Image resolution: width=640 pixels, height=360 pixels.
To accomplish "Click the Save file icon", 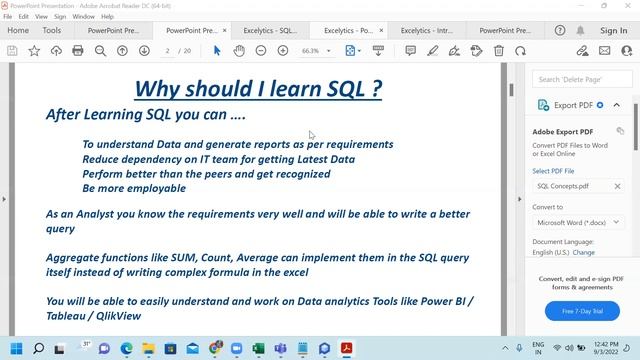I will [12, 51].
